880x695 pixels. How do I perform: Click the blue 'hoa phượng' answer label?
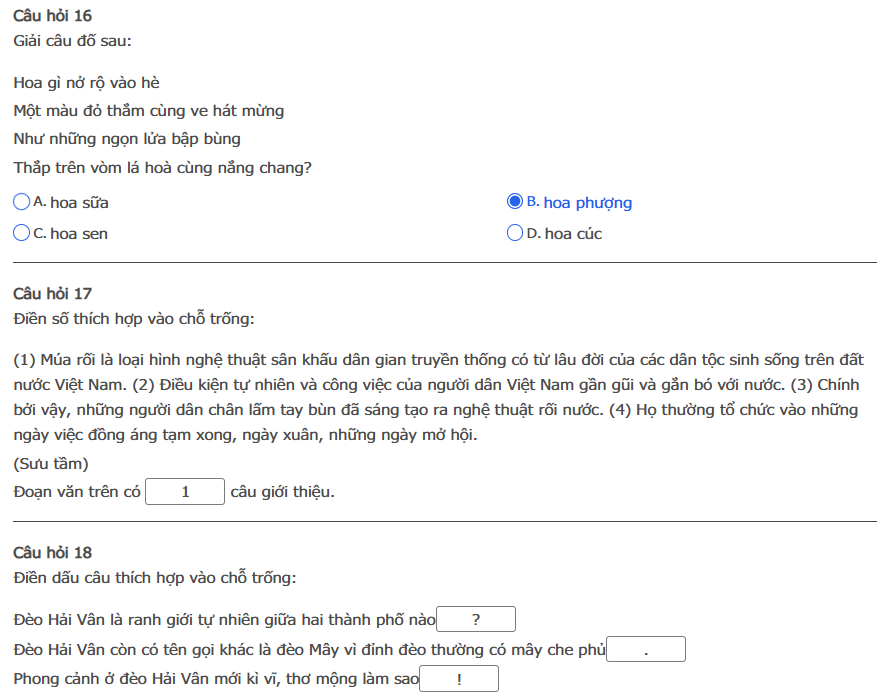(587, 203)
